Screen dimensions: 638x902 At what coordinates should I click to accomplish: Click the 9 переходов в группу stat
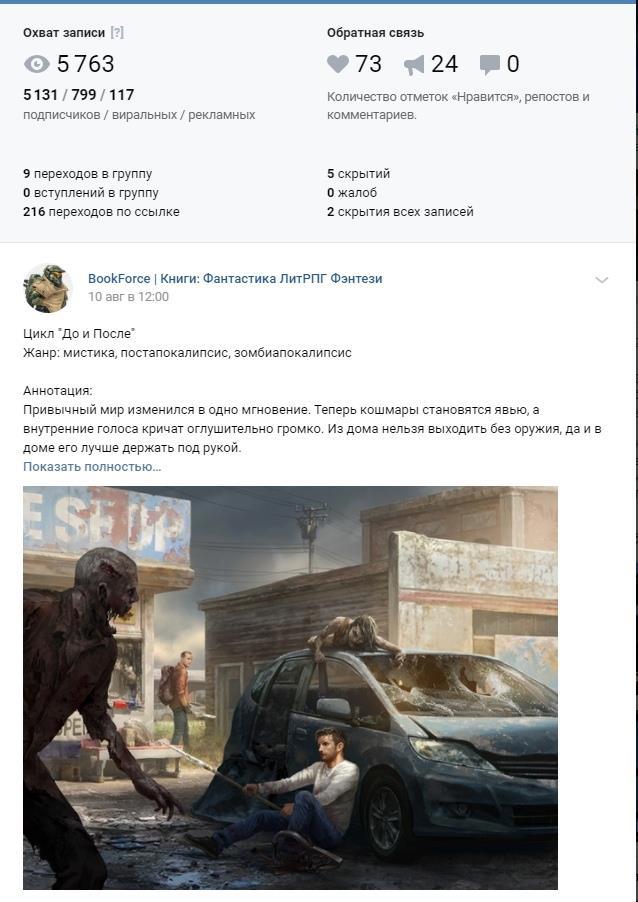tap(87, 174)
